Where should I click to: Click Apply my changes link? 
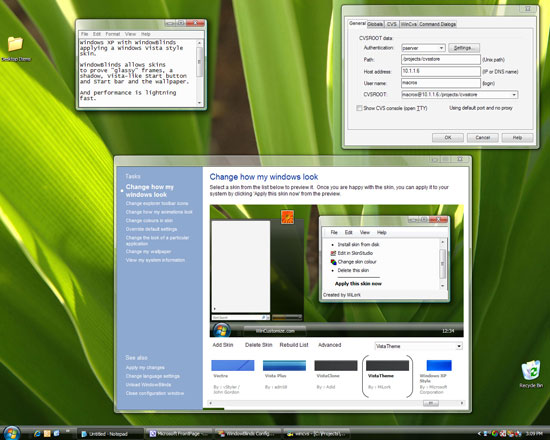click(x=145, y=367)
